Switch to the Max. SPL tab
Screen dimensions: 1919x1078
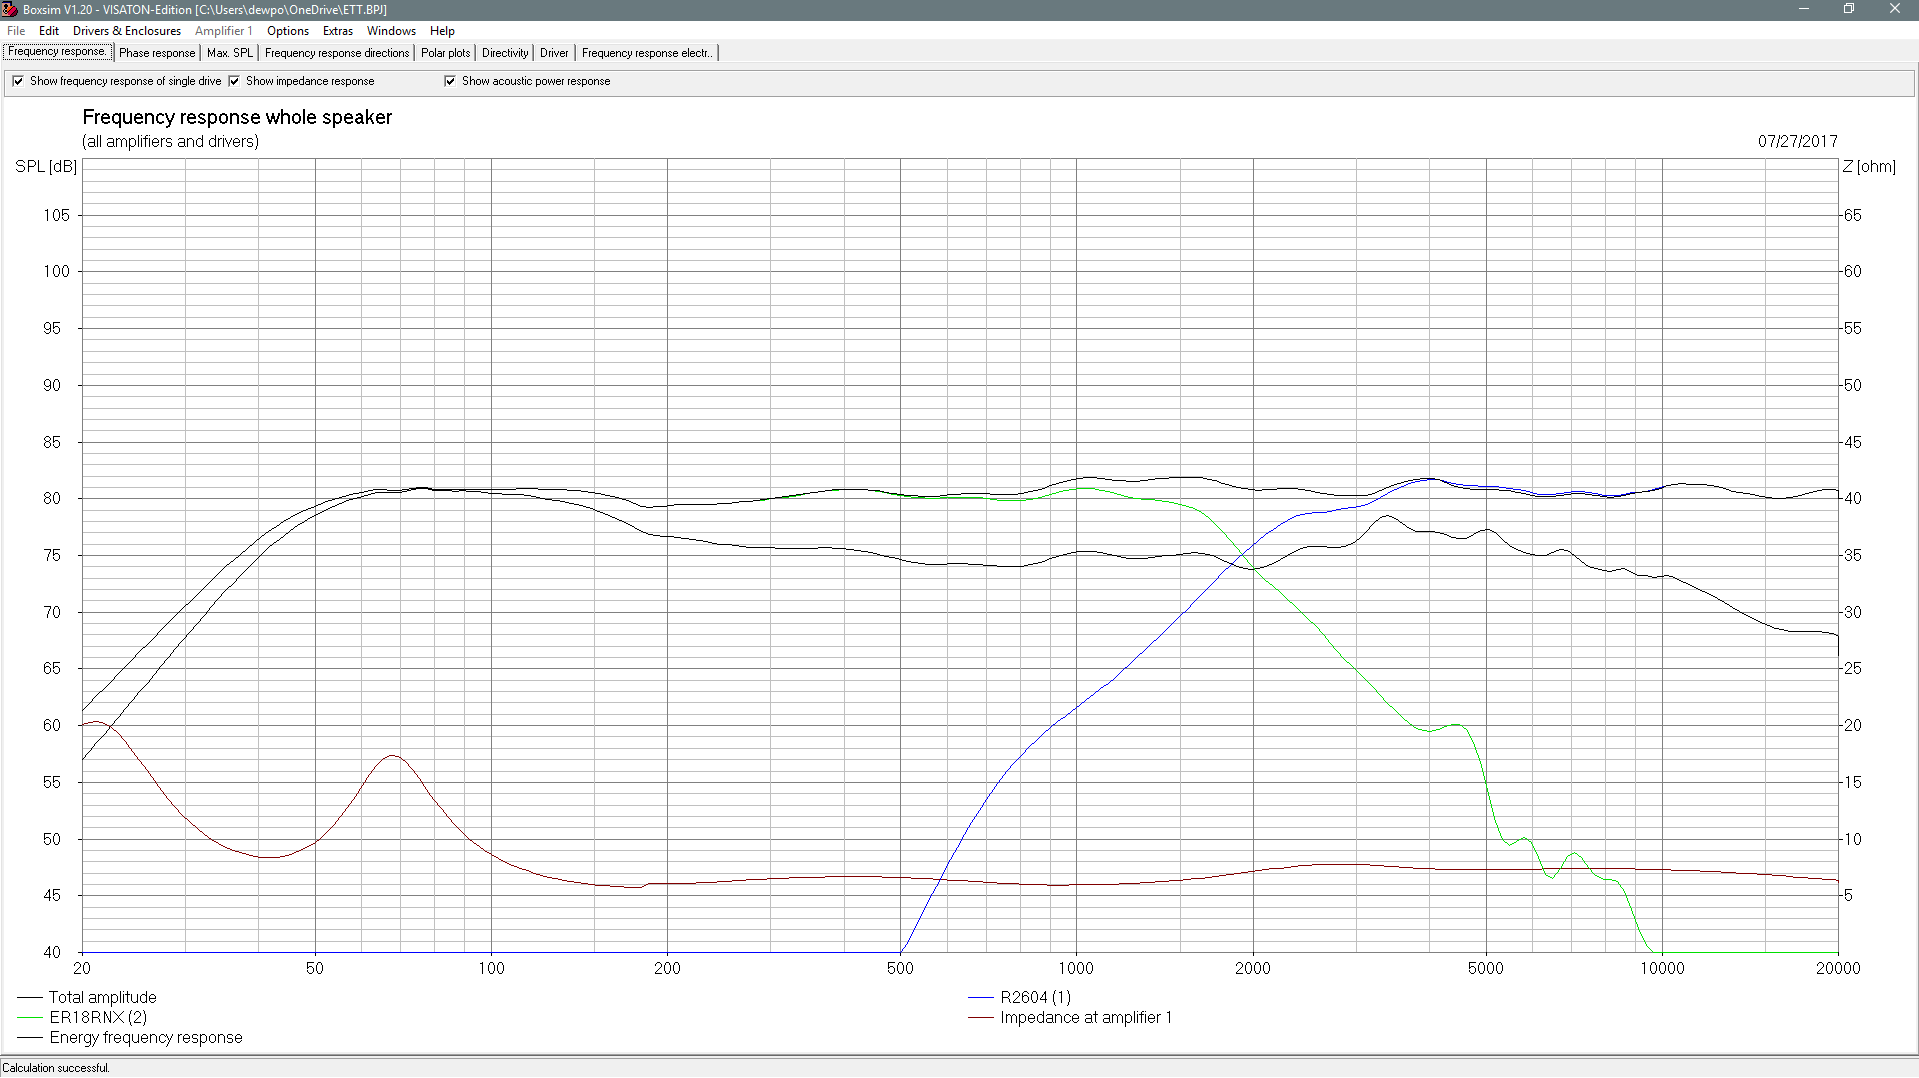coord(230,53)
